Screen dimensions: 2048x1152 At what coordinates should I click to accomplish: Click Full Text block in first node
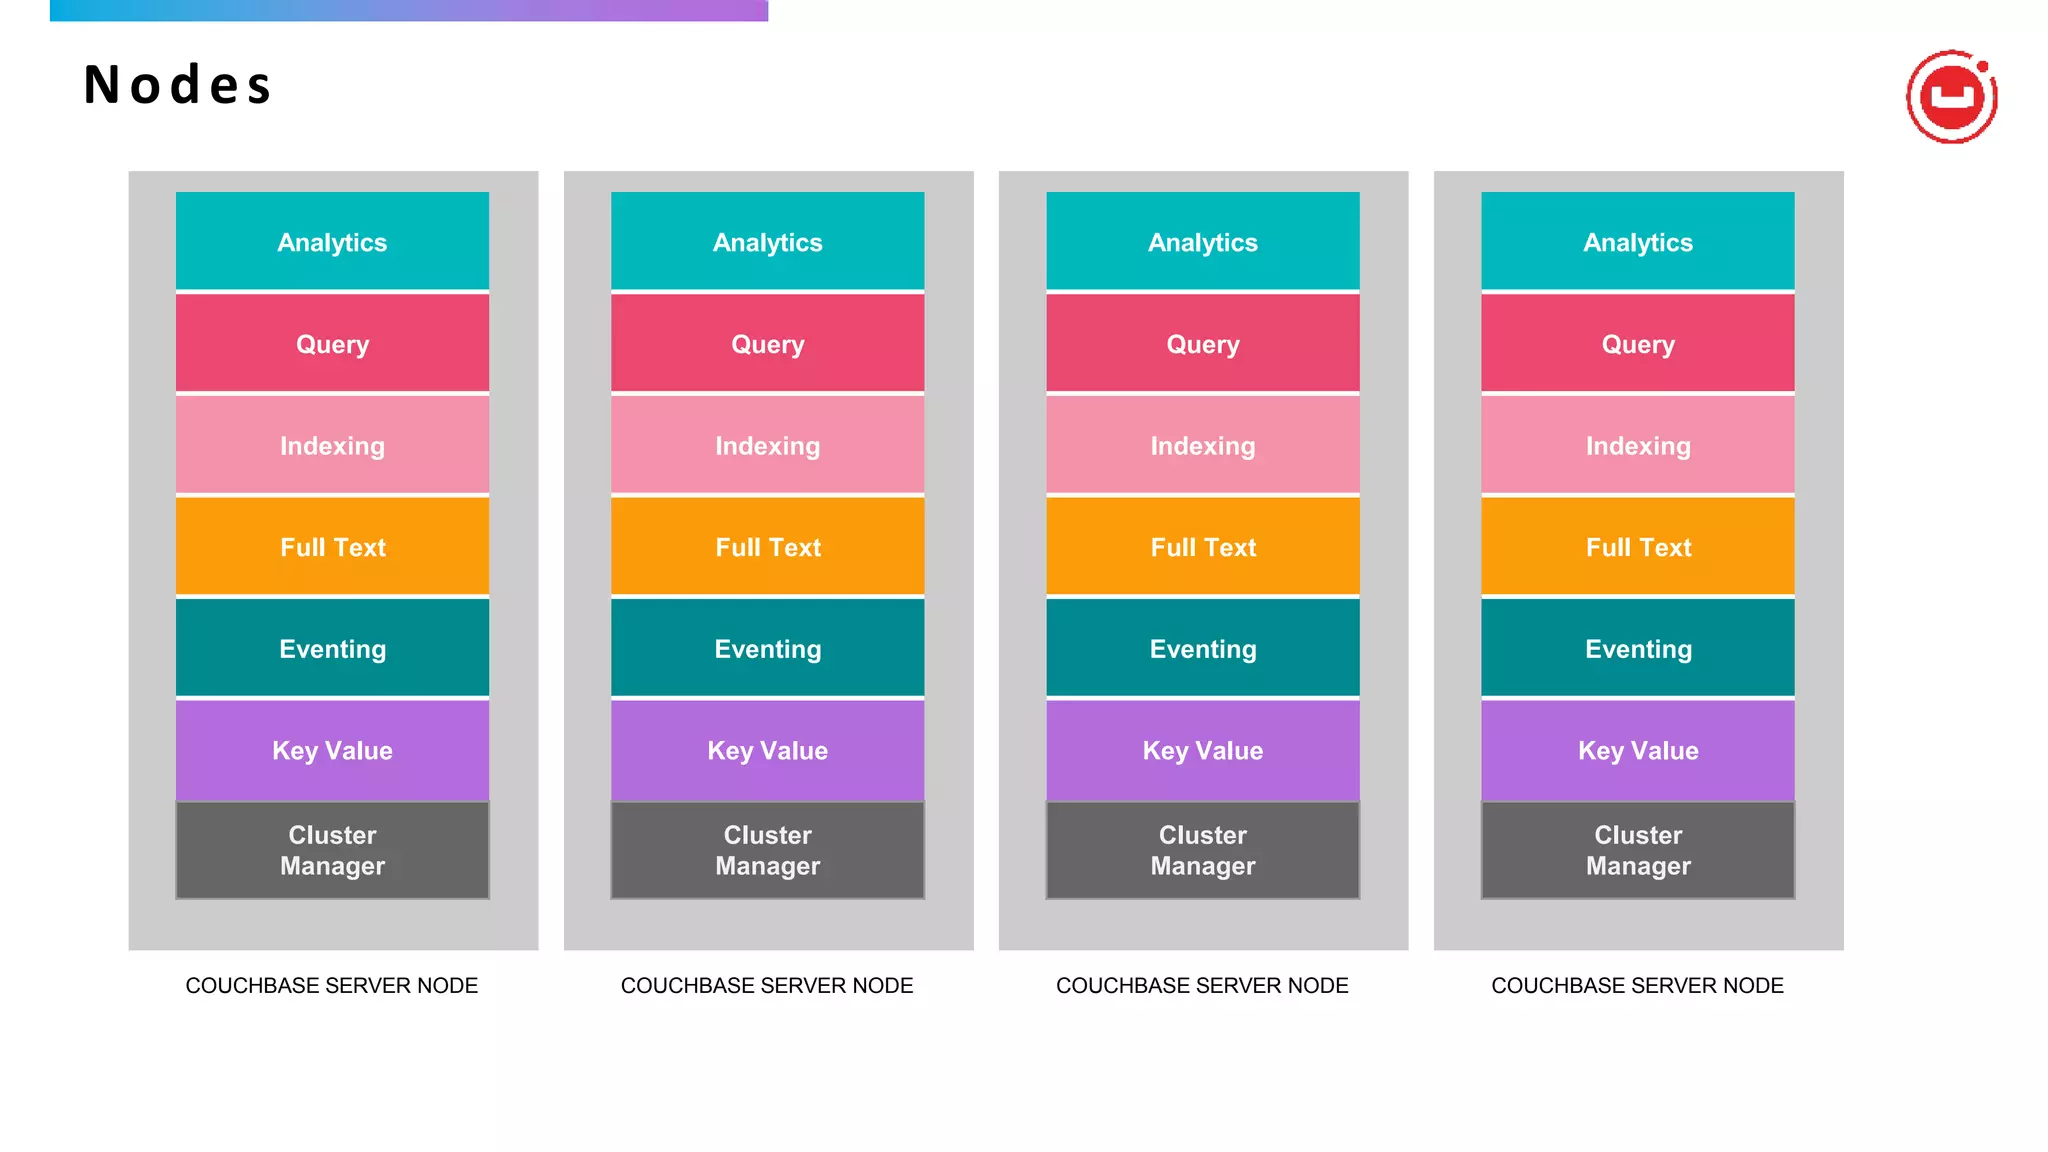pyautogui.click(x=332, y=547)
